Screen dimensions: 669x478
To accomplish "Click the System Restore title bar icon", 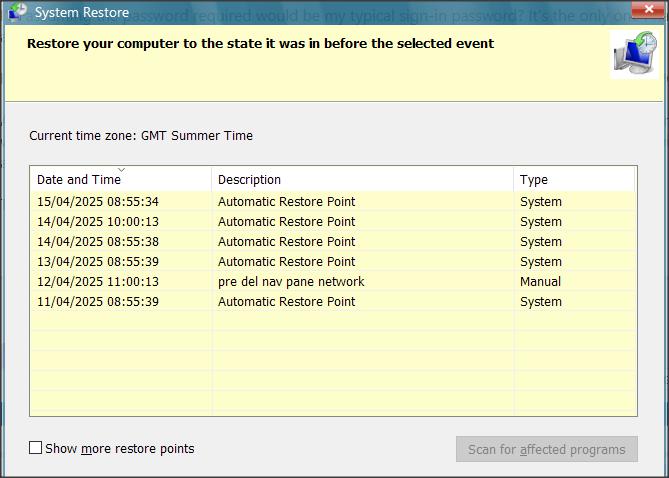I will (x=17, y=12).
